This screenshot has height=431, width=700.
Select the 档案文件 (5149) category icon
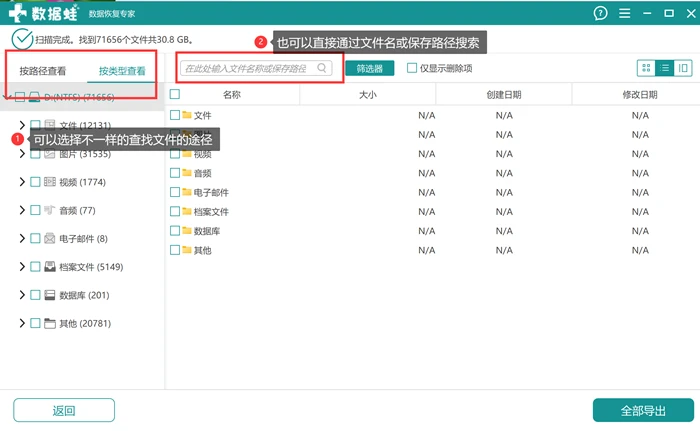50,267
